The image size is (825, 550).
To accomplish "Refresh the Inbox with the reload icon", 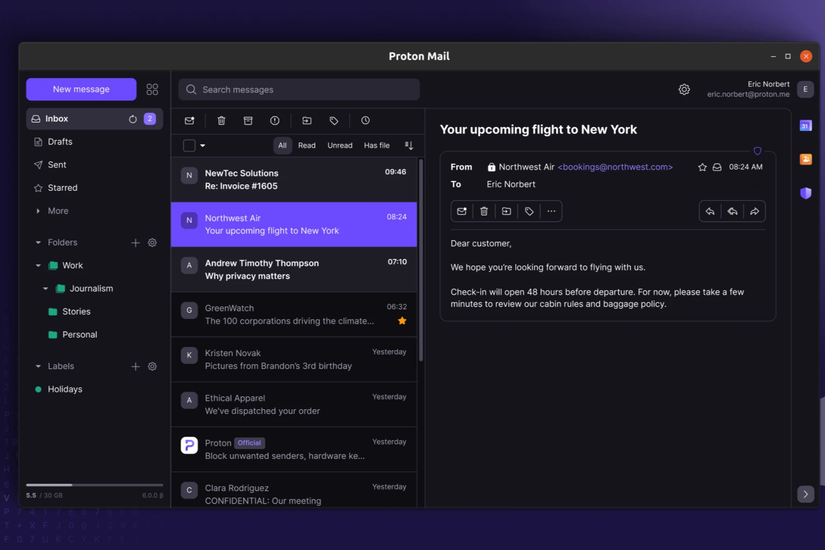I will click(133, 119).
